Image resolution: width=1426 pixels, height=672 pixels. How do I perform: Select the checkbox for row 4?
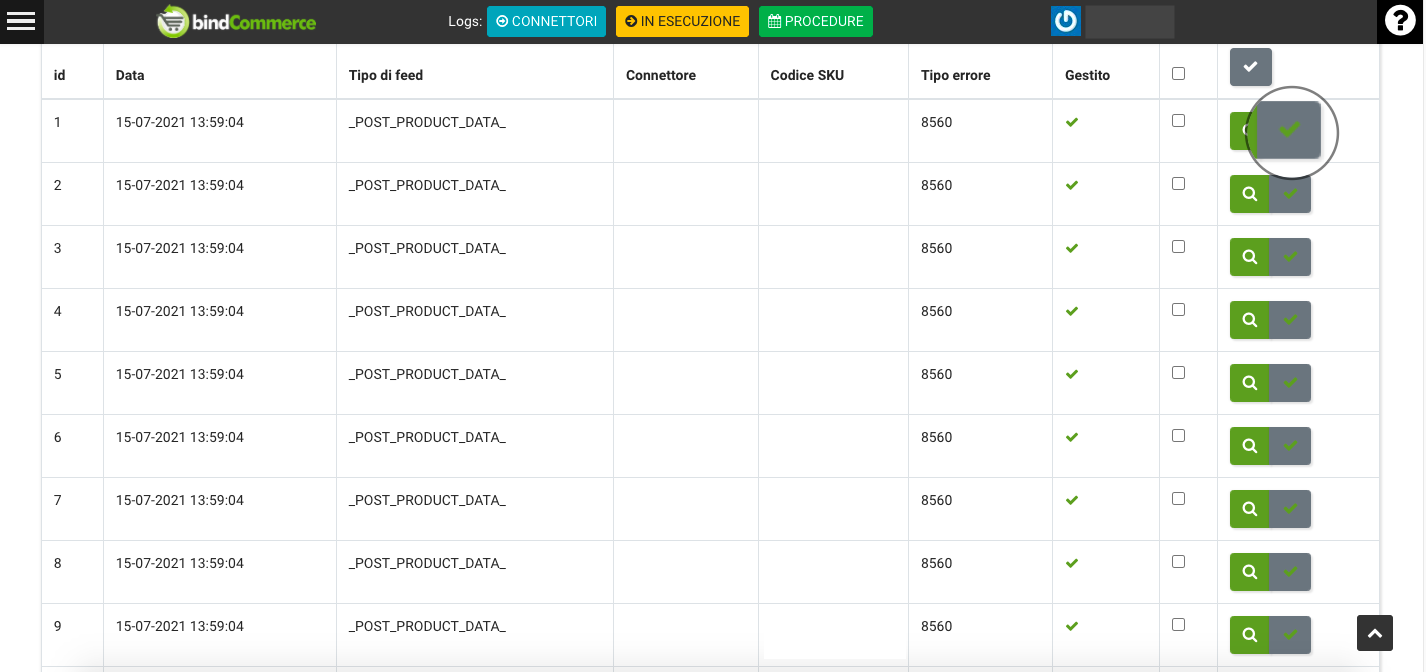[x=1178, y=310]
